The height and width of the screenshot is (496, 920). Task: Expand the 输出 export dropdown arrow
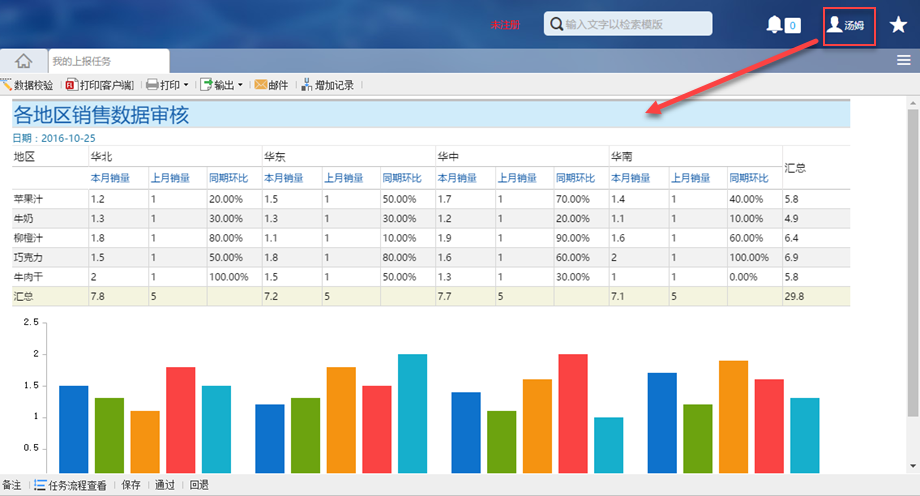click(240, 85)
